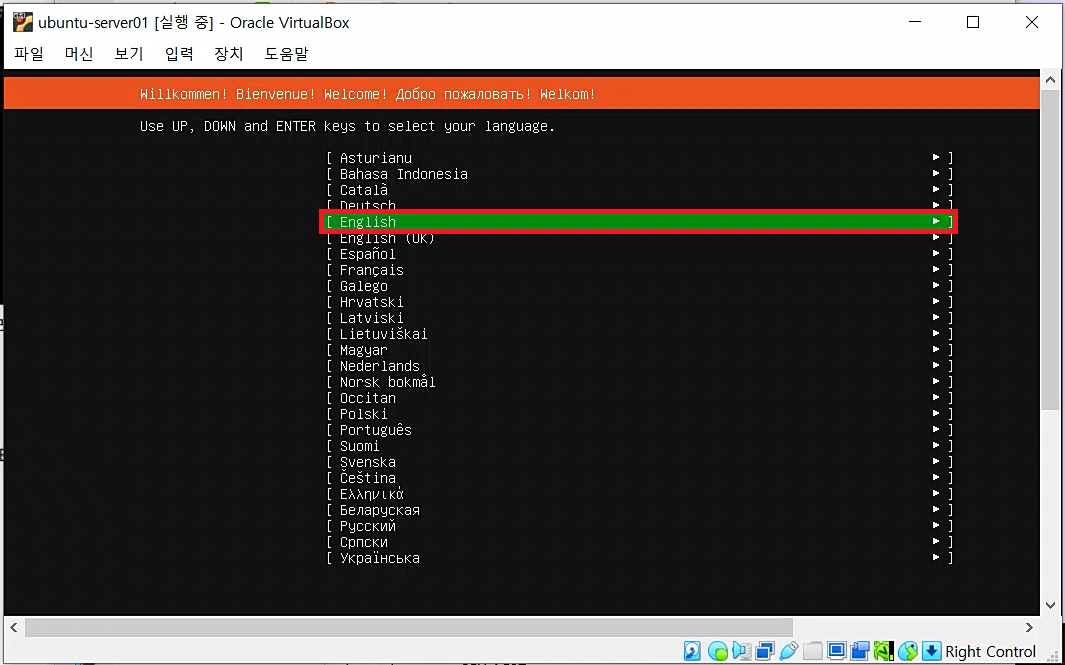Image resolution: width=1065 pixels, height=665 pixels.
Task: Click the VirtualBox icon in the title bar
Action: [22, 22]
